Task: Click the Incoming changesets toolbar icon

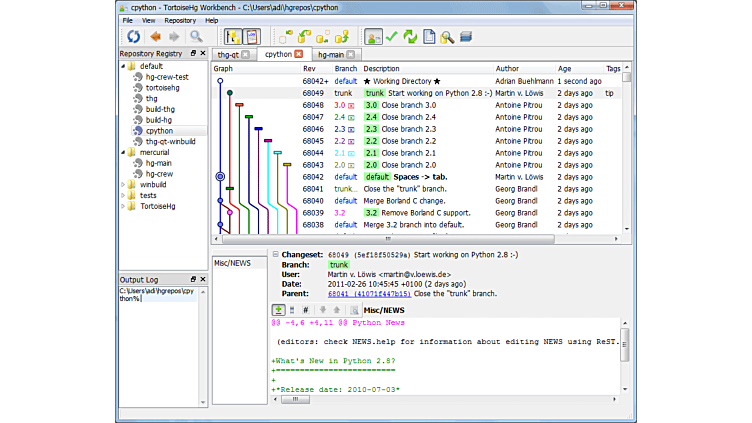Action: click(284, 37)
